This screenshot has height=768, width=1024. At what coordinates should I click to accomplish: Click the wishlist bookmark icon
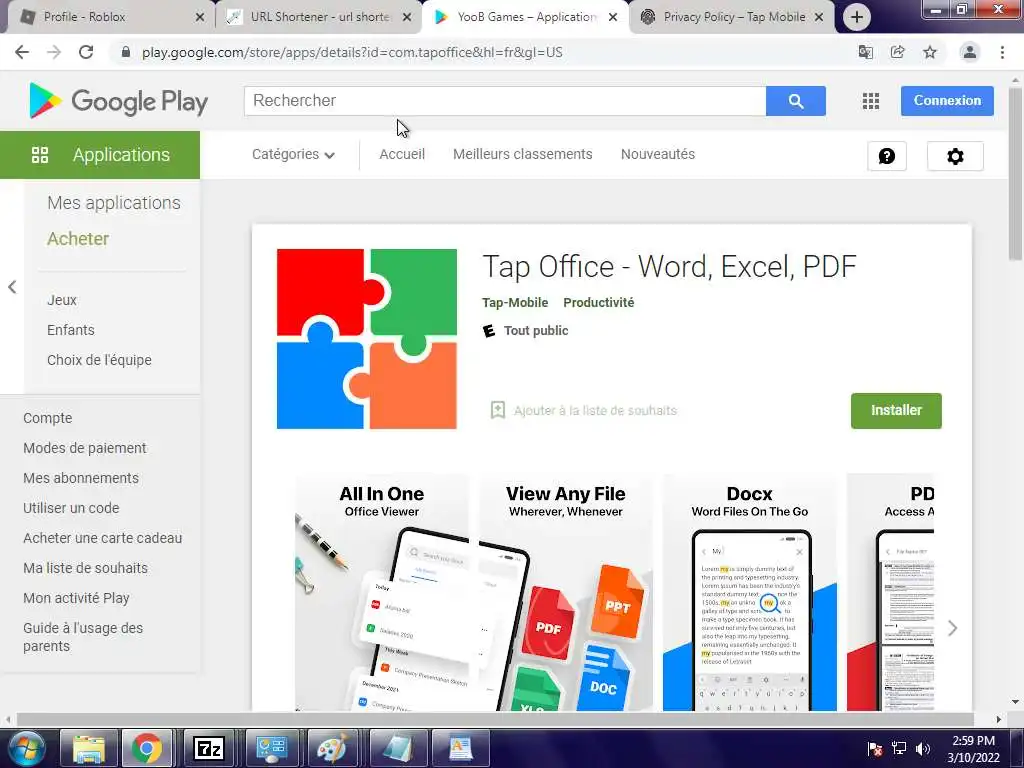pyautogui.click(x=498, y=410)
